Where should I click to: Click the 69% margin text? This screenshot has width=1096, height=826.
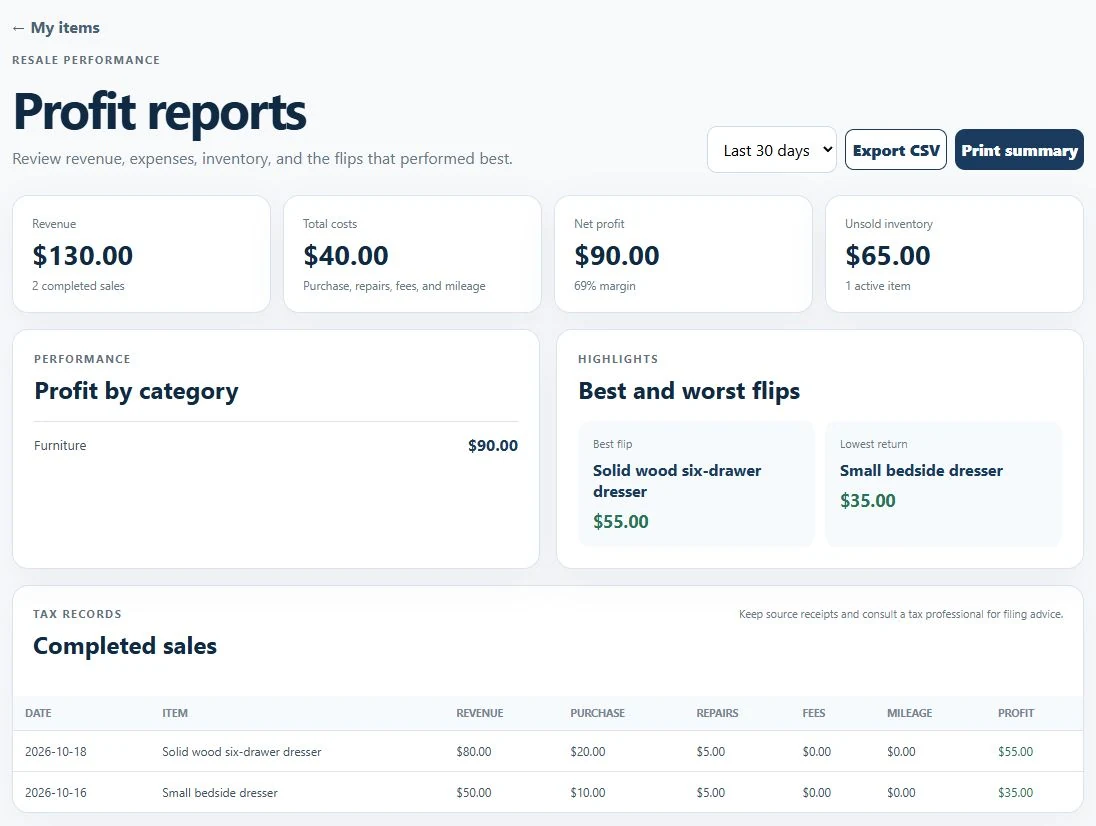pos(605,286)
